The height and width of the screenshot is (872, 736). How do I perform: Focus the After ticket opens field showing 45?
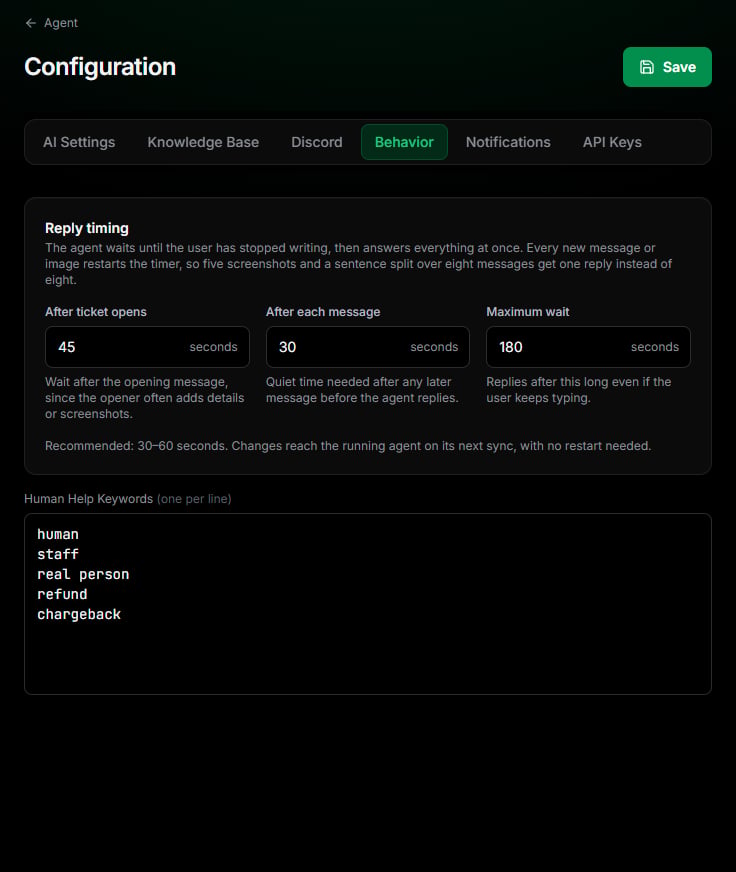147,347
